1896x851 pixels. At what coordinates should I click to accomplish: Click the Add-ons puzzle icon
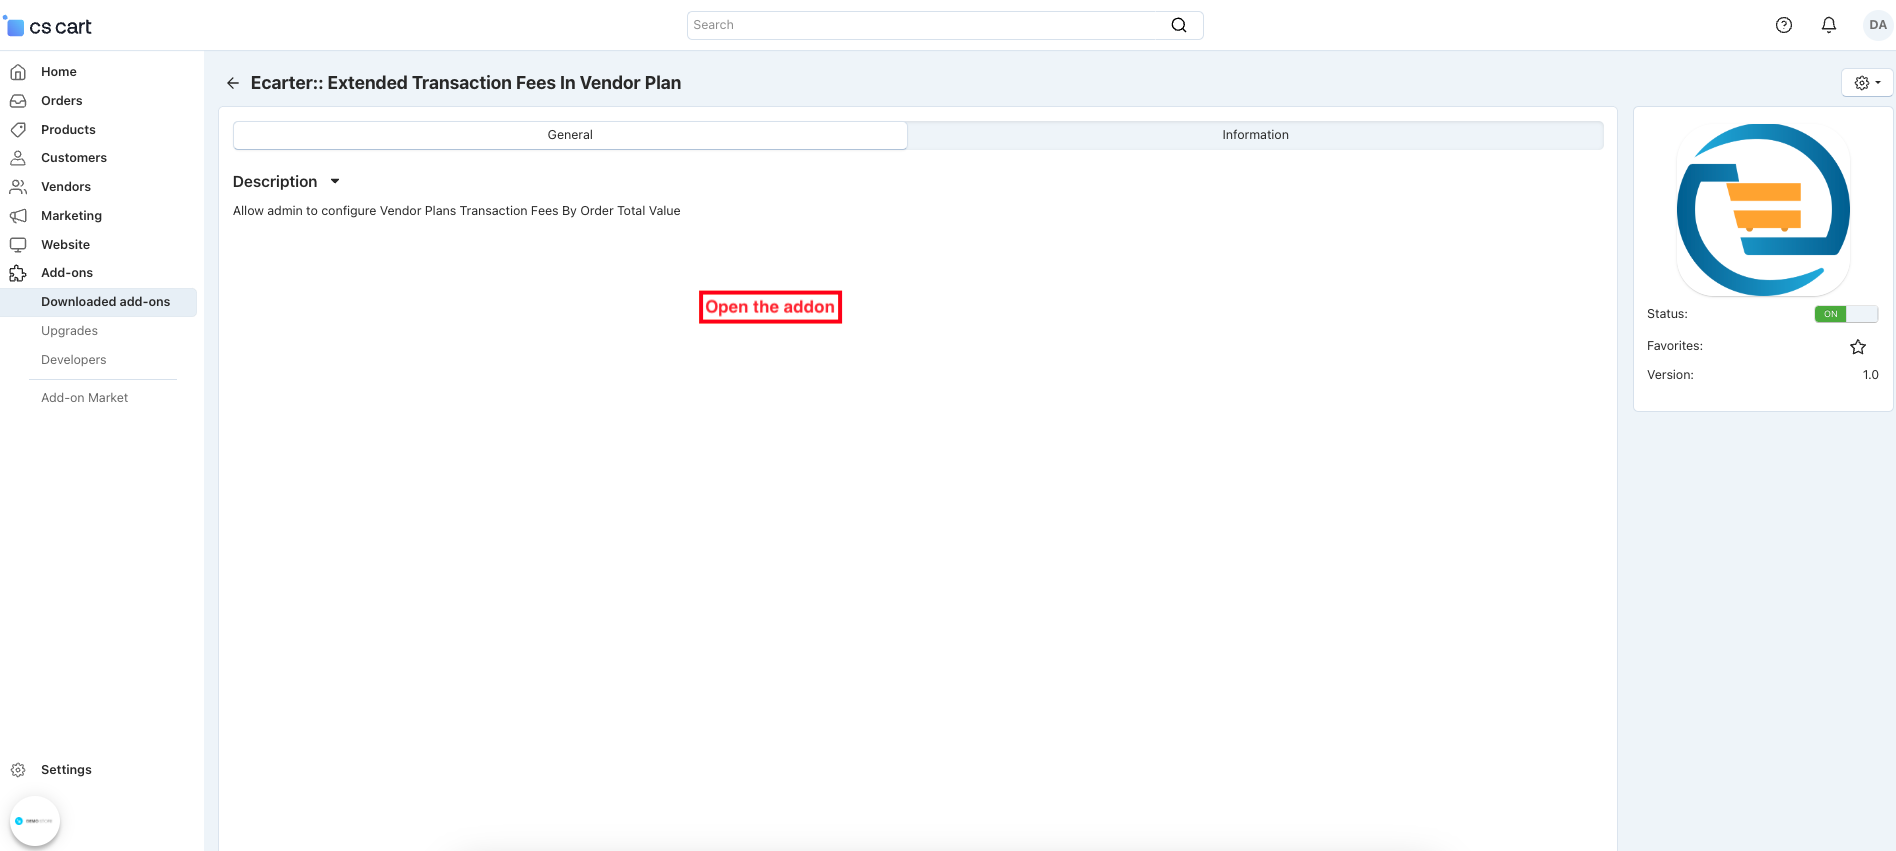(x=18, y=273)
